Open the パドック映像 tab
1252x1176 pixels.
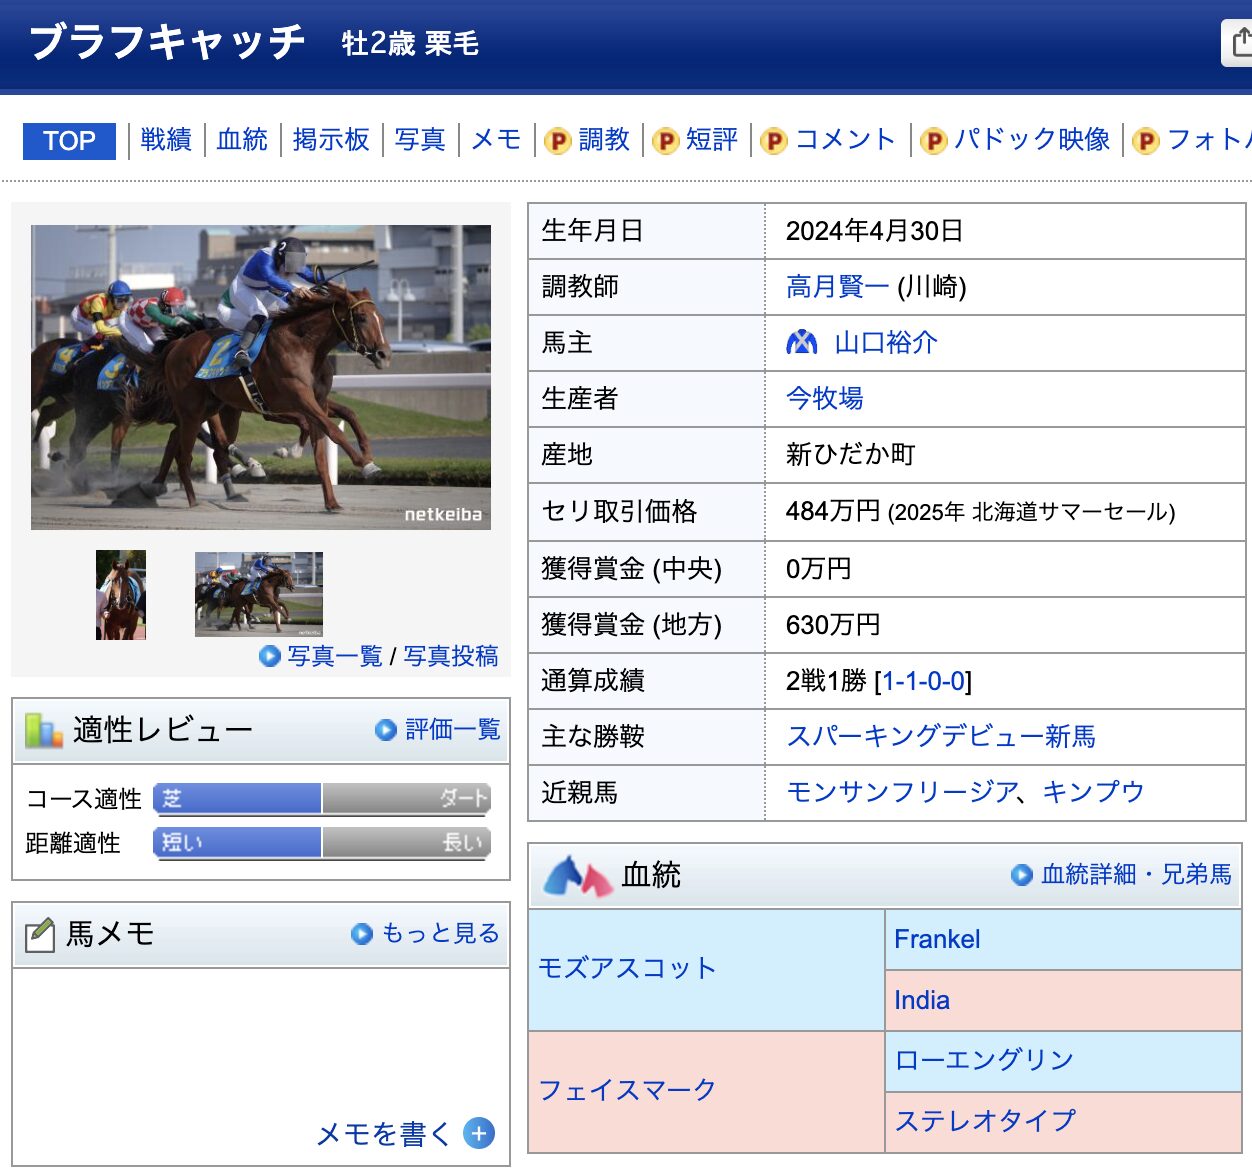[x=1032, y=140]
